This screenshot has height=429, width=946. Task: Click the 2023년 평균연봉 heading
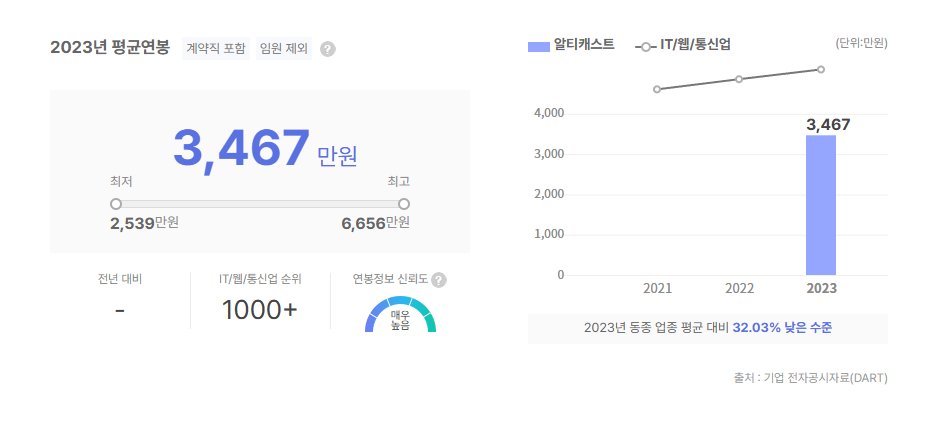coord(110,48)
